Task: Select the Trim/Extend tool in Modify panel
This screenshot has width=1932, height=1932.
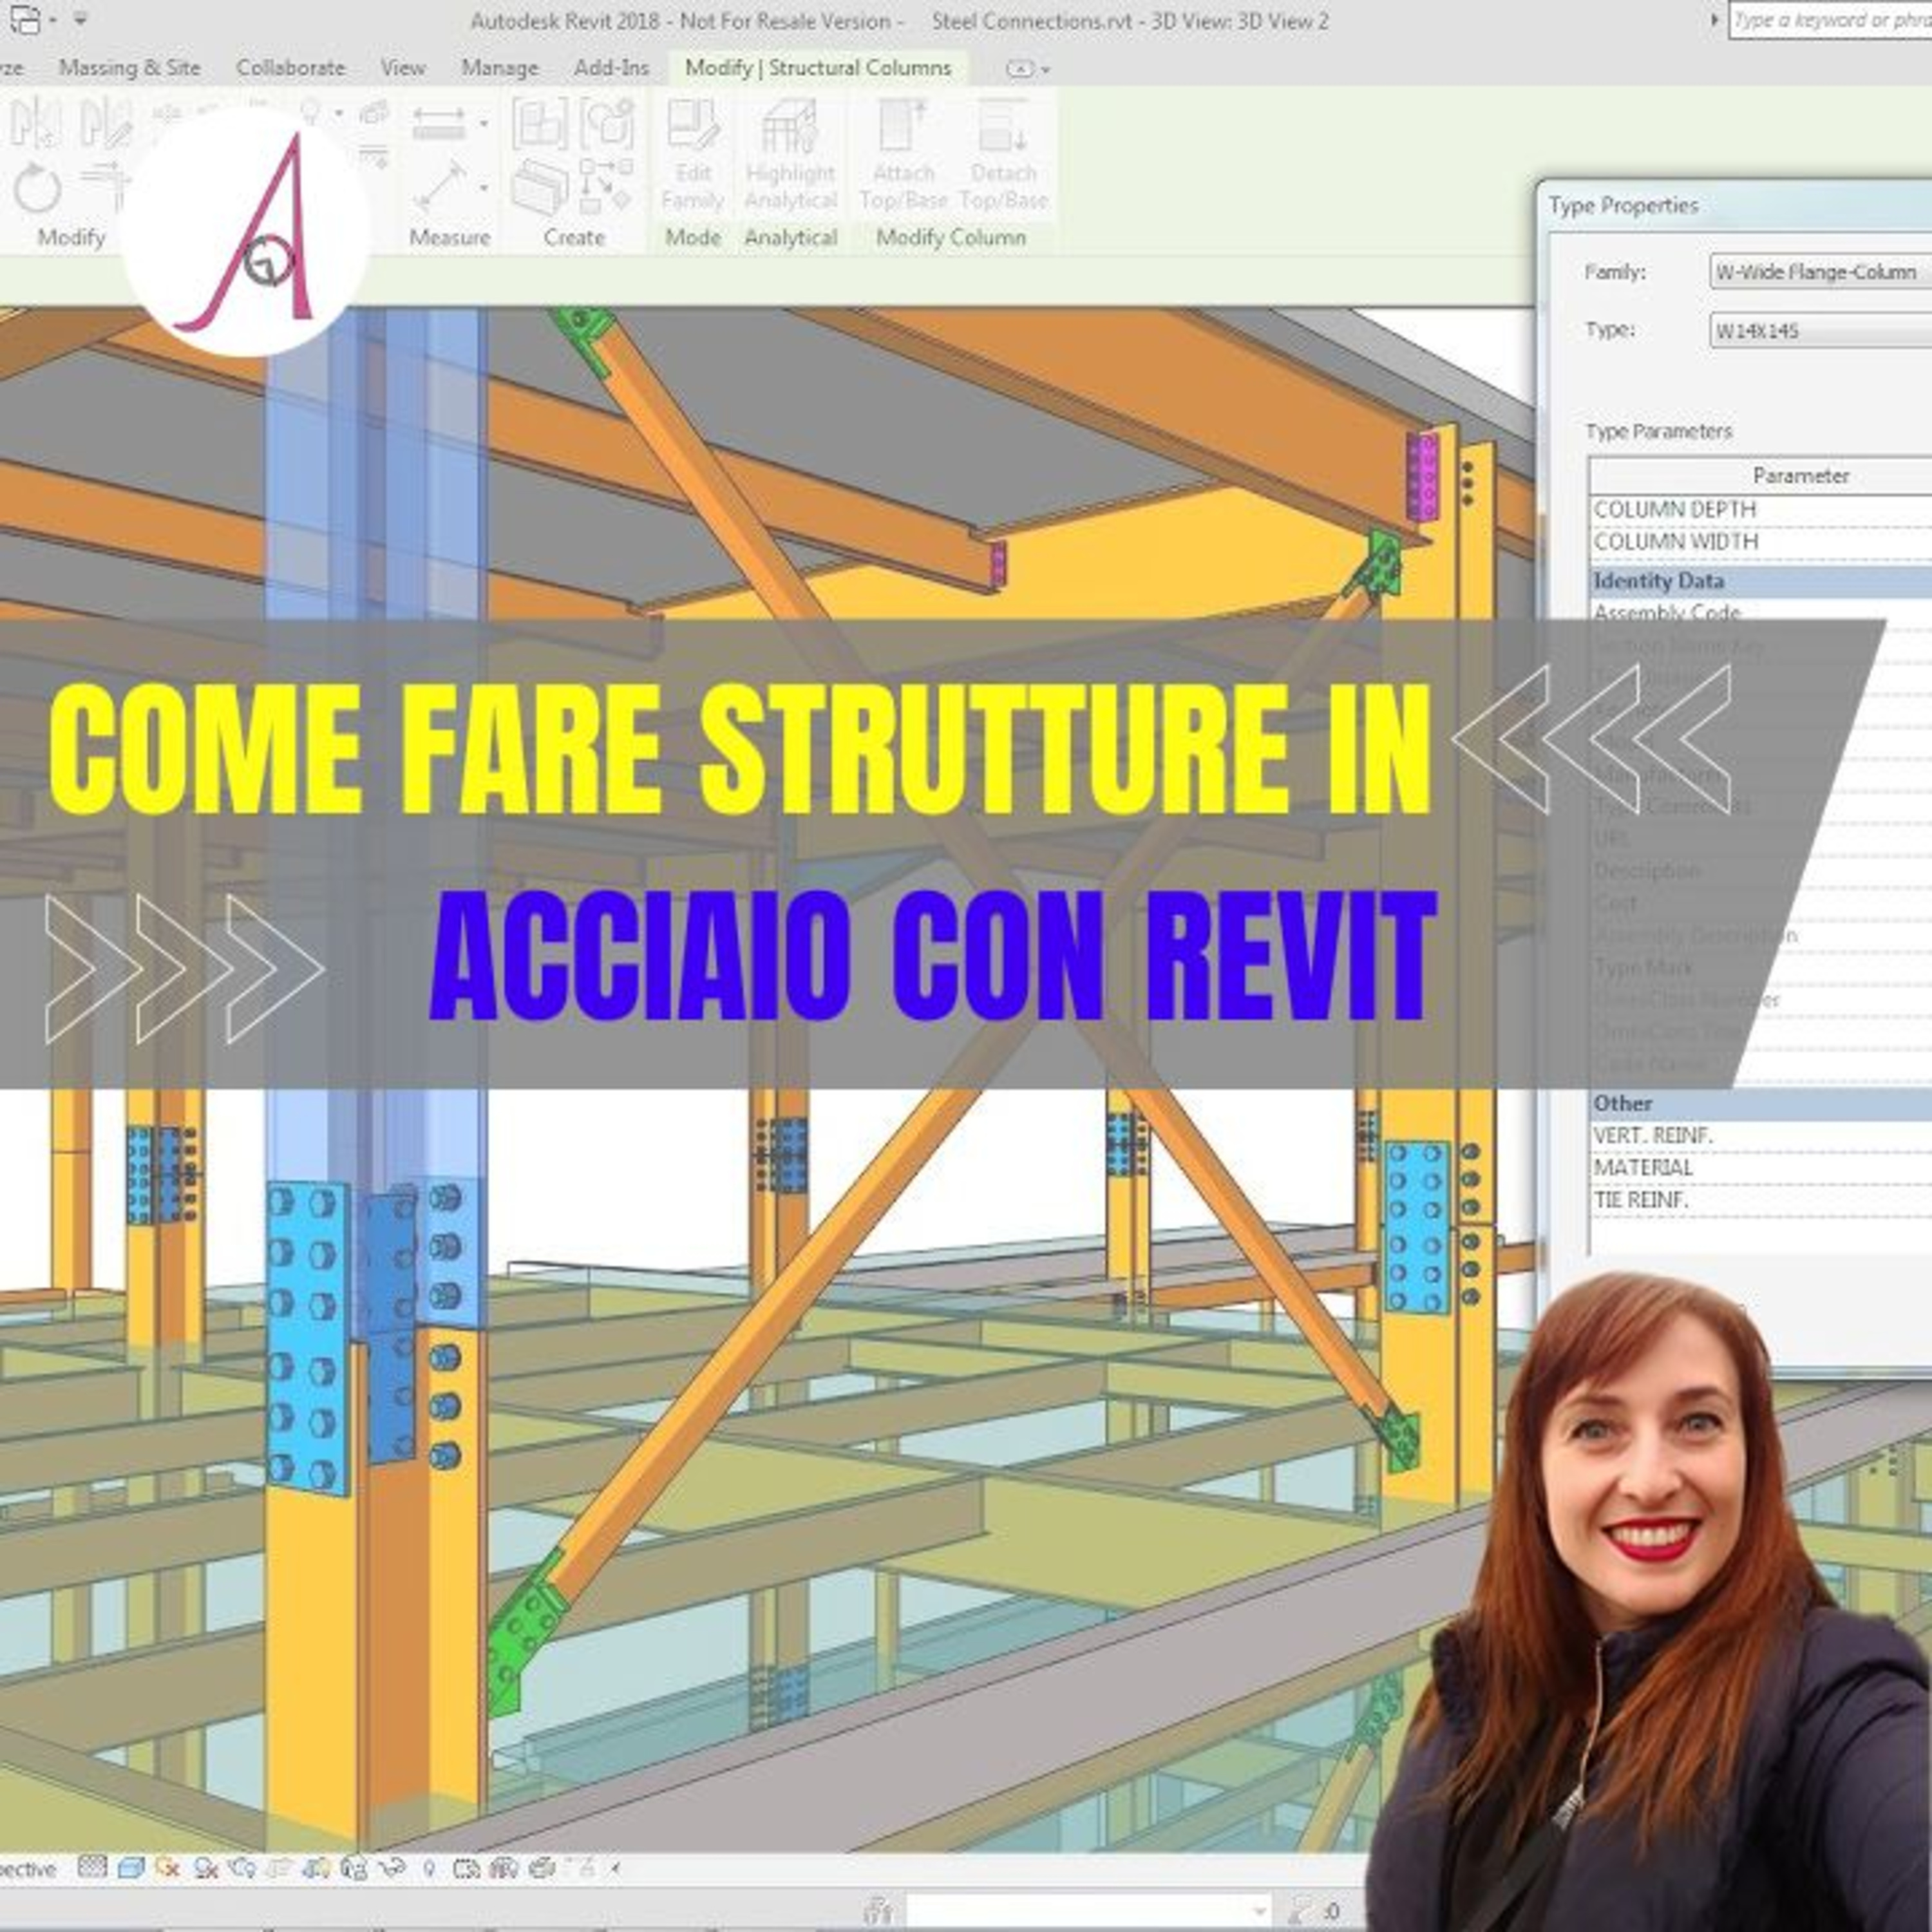Action: pyautogui.click(x=105, y=186)
